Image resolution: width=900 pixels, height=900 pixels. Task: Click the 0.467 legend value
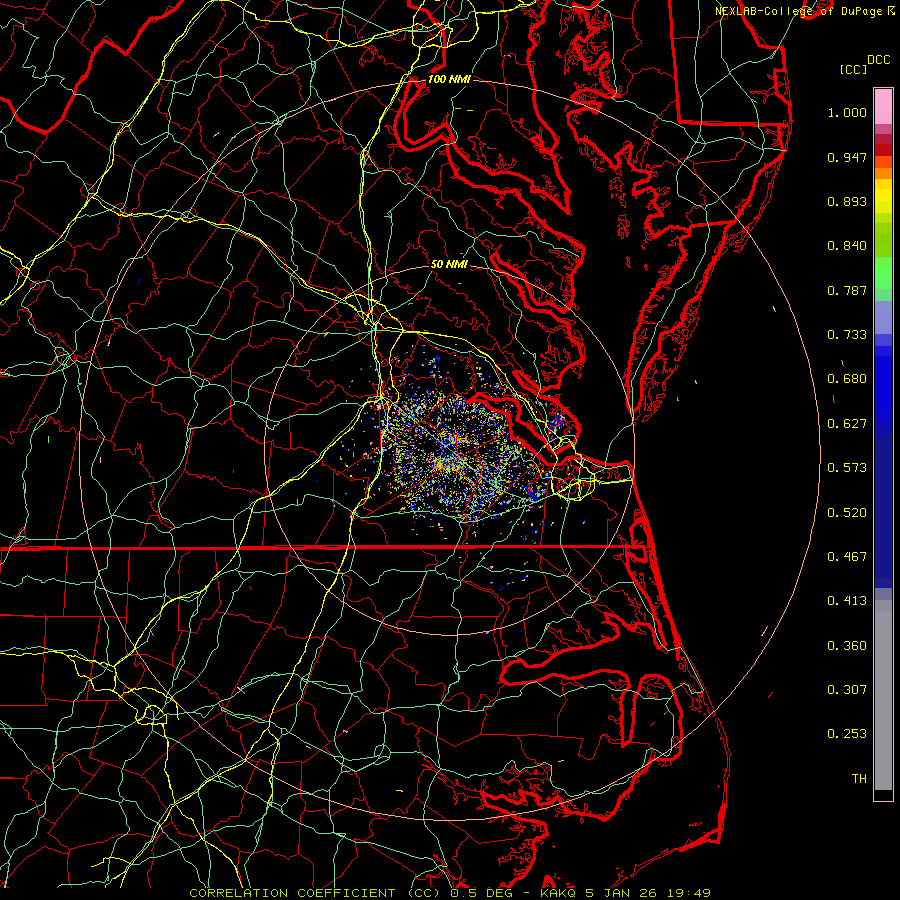[x=847, y=557]
